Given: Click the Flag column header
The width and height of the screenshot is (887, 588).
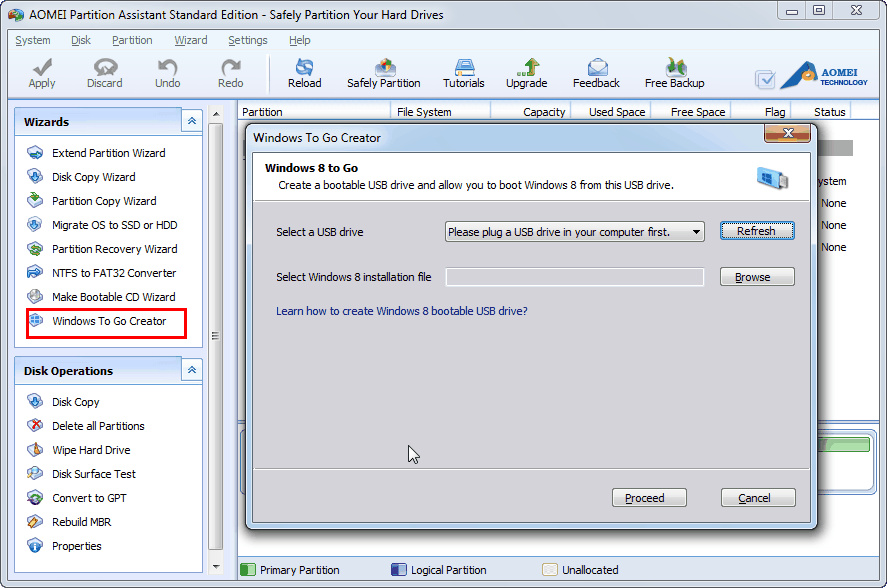Looking at the screenshot, I should (x=761, y=111).
